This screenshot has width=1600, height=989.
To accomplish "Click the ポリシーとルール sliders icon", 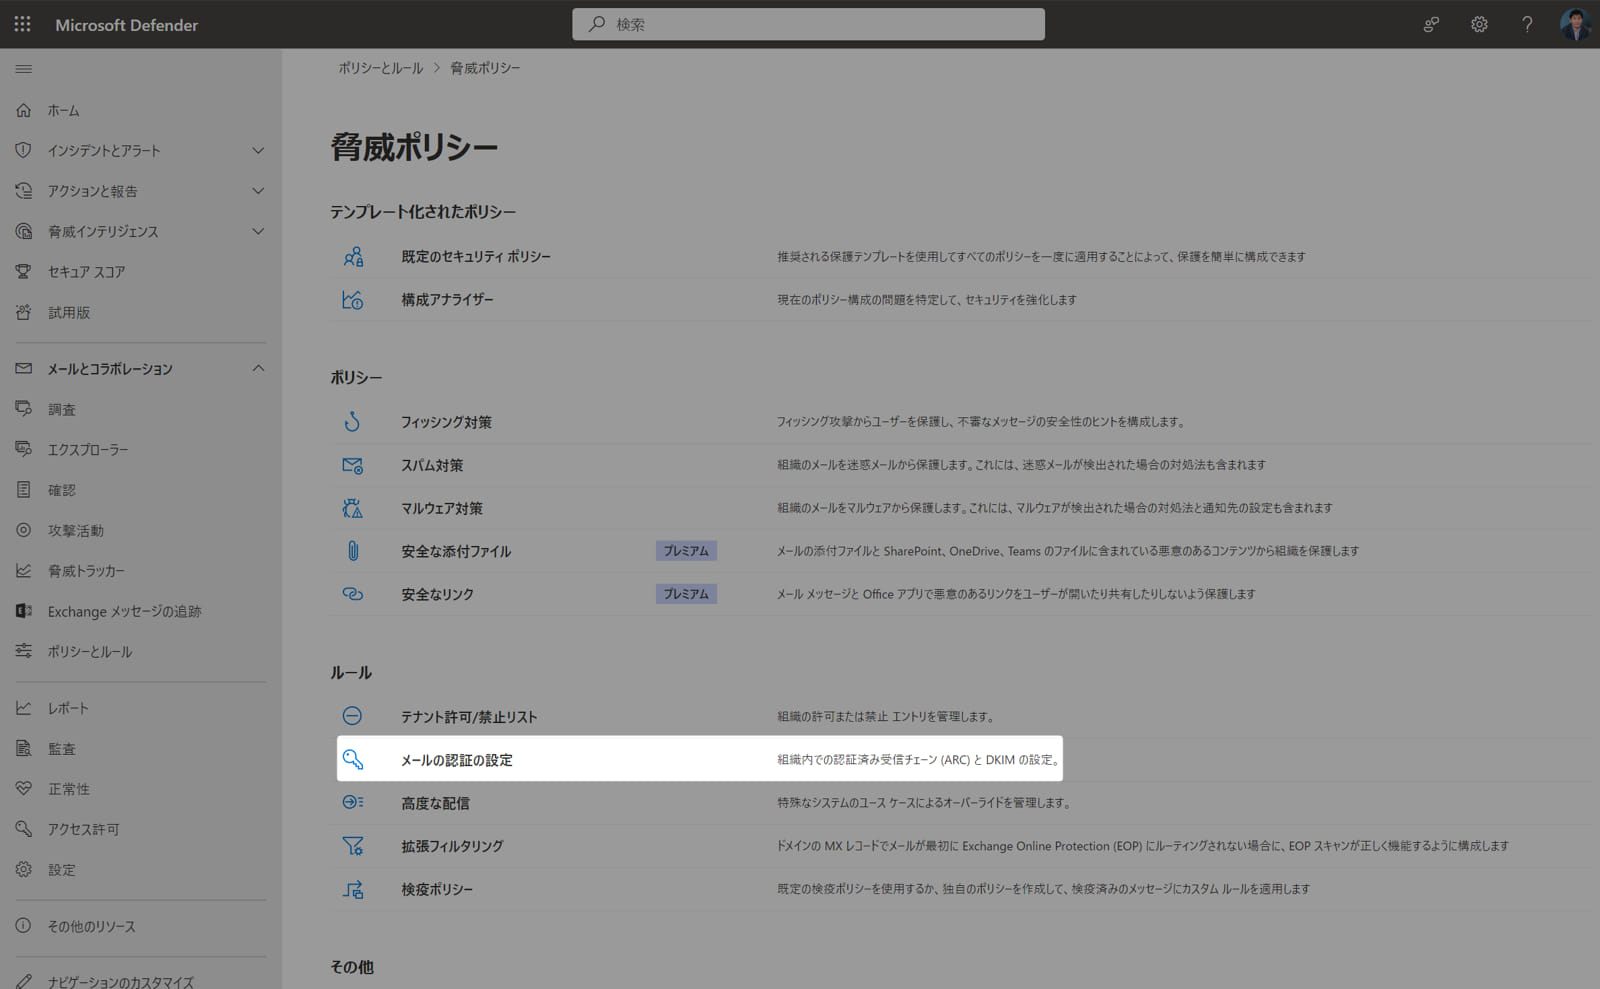I will pos(24,651).
